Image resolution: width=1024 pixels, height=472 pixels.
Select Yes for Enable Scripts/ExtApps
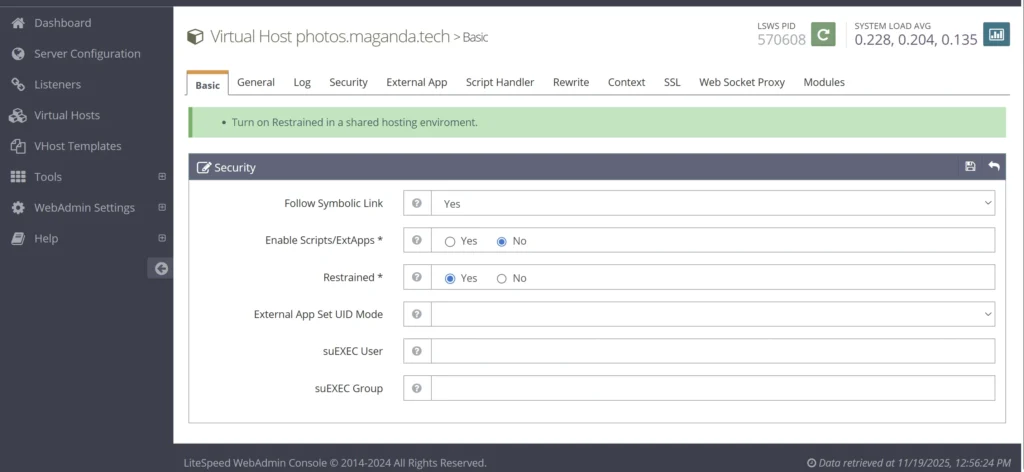pos(450,241)
